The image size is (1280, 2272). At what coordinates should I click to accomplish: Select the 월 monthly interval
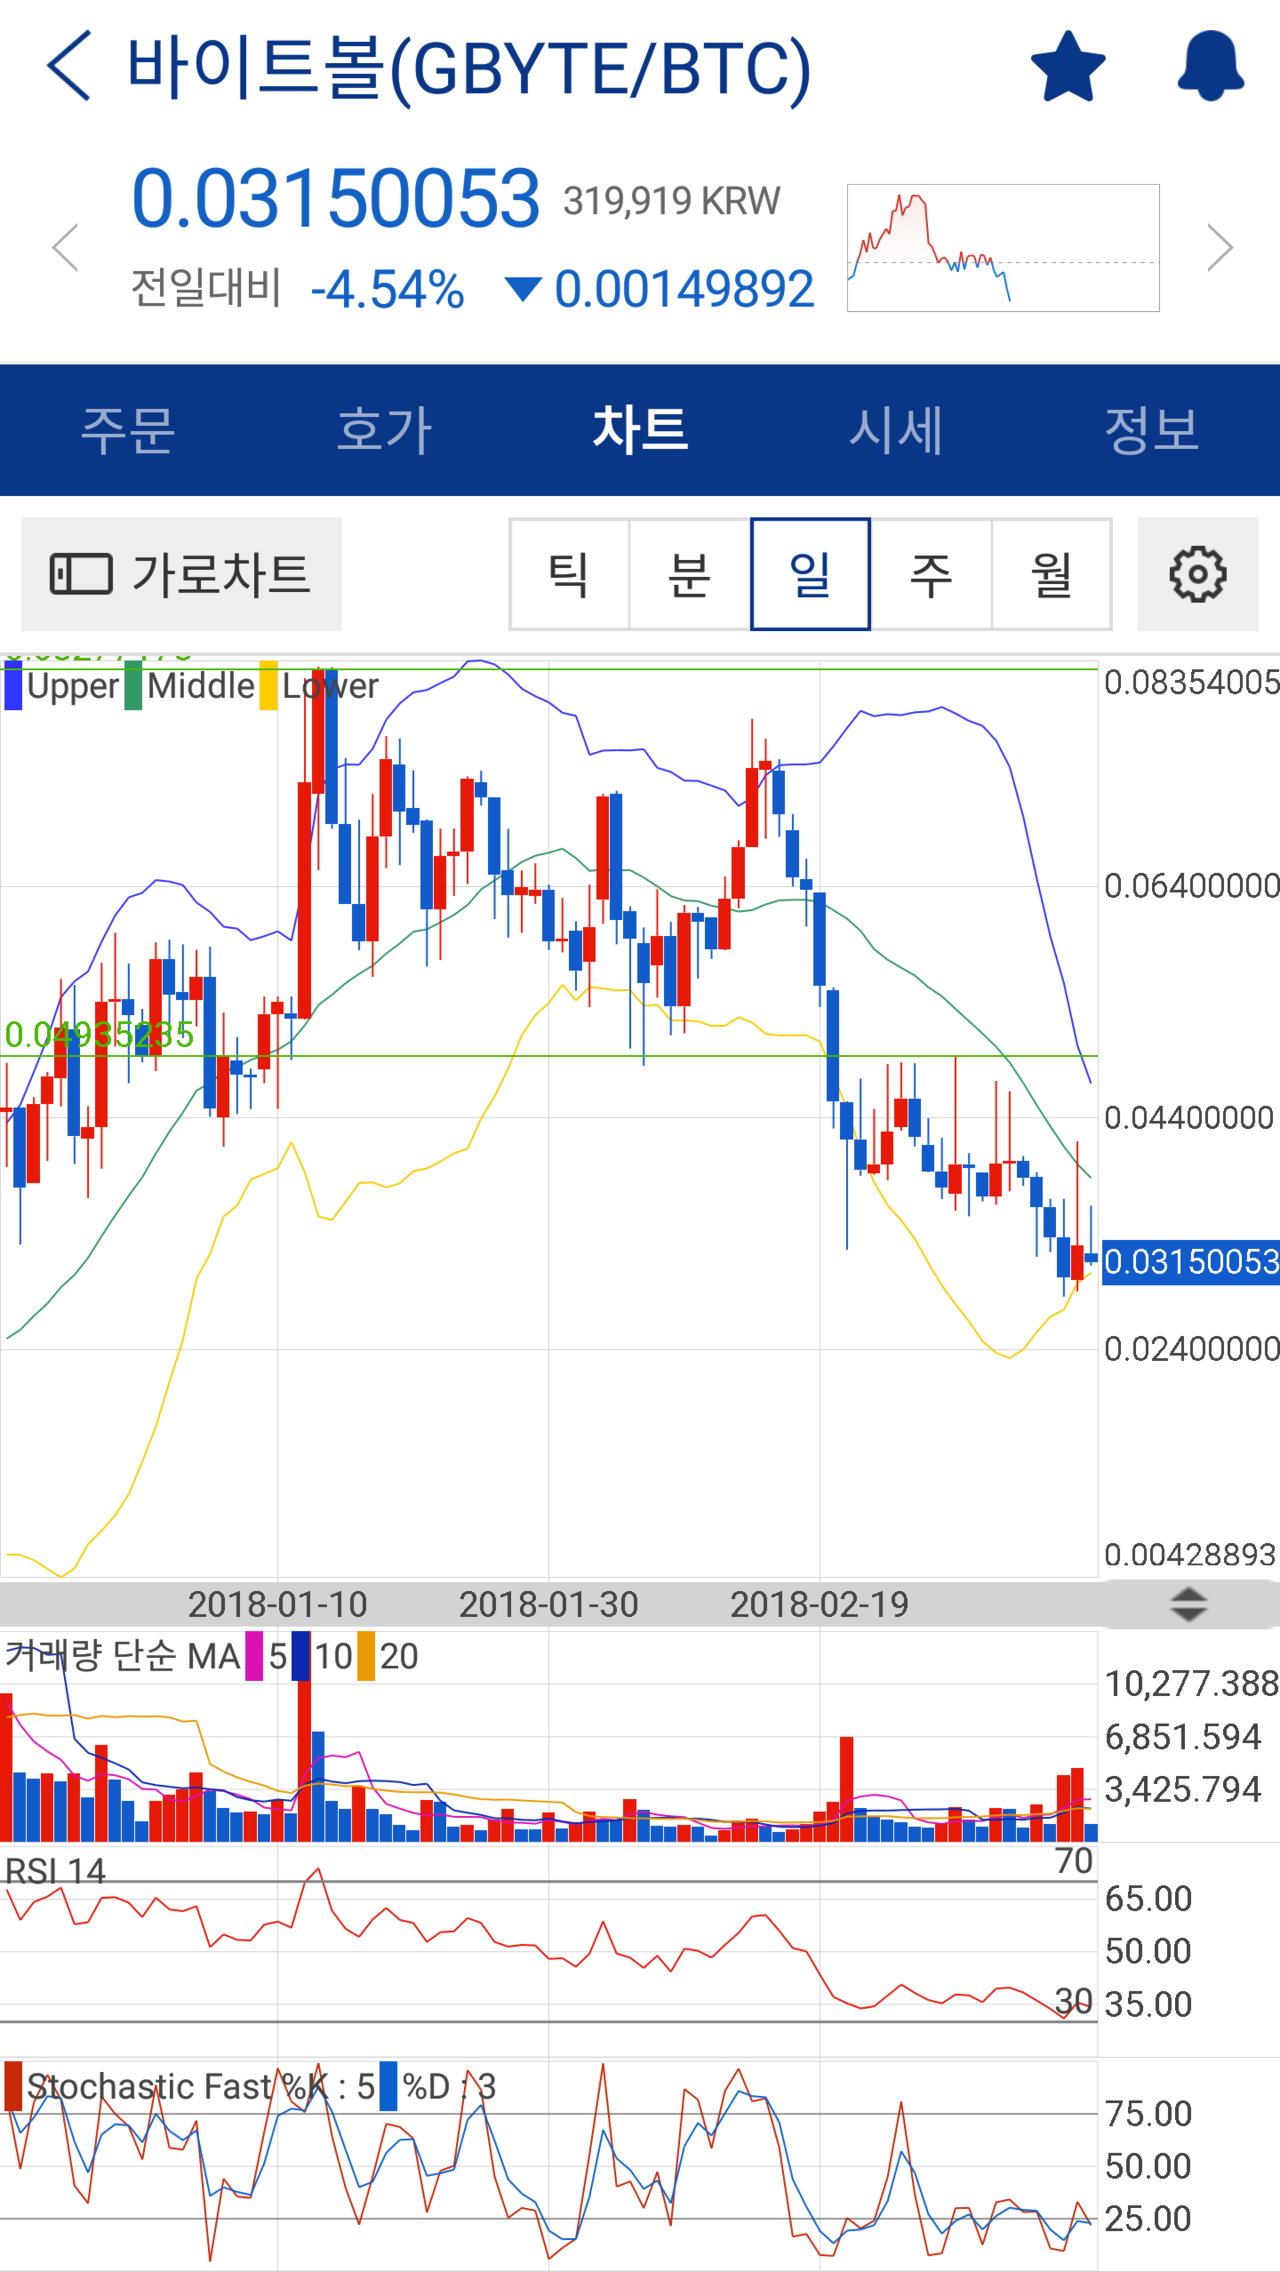[1051, 574]
